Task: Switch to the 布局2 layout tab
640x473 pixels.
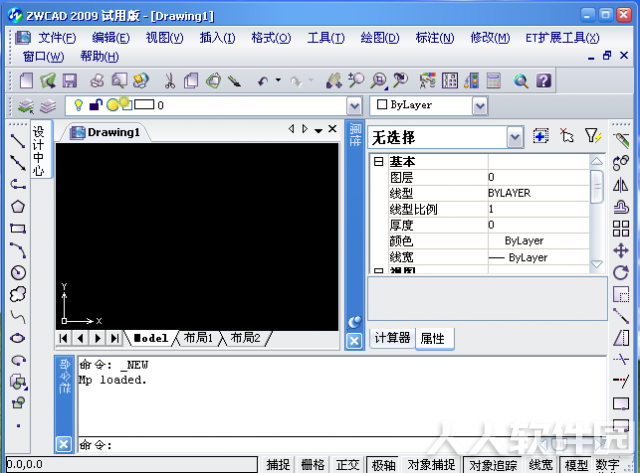Action: (245, 338)
